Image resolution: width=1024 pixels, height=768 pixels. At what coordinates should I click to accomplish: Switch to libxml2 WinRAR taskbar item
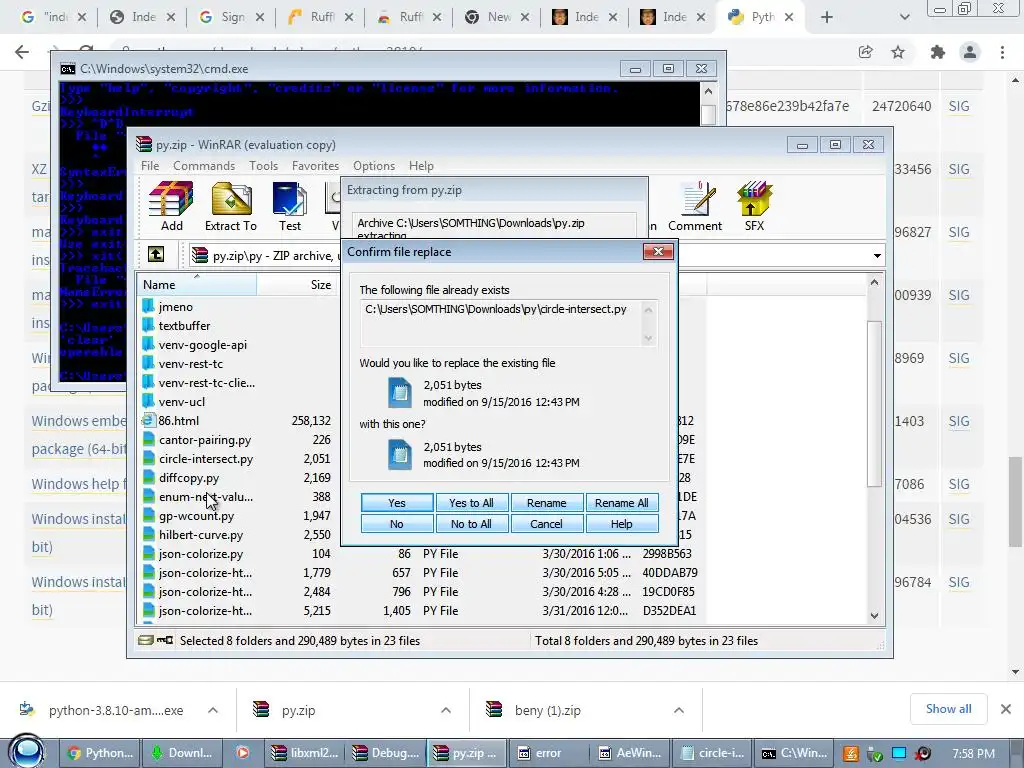305,752
